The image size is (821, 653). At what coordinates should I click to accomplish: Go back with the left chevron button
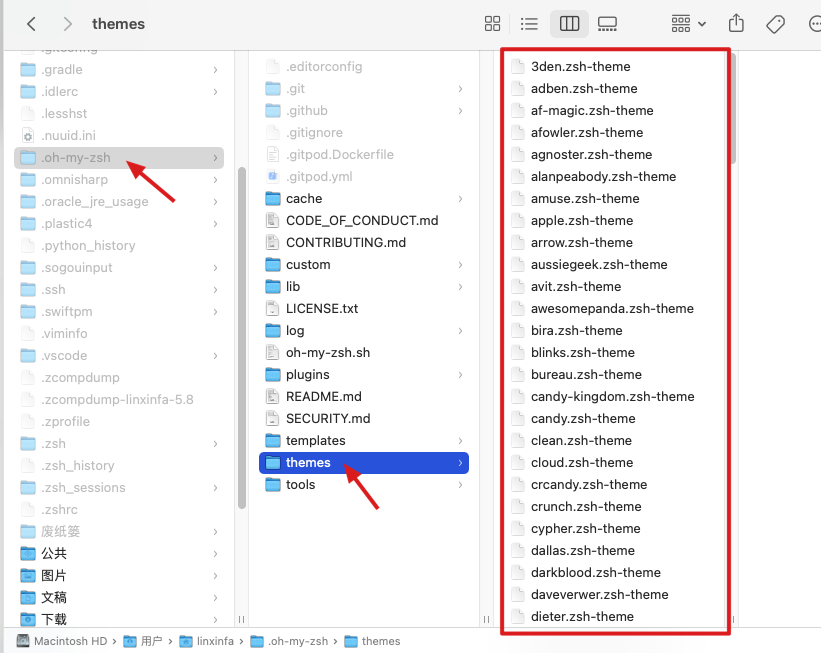coord(31,24)
